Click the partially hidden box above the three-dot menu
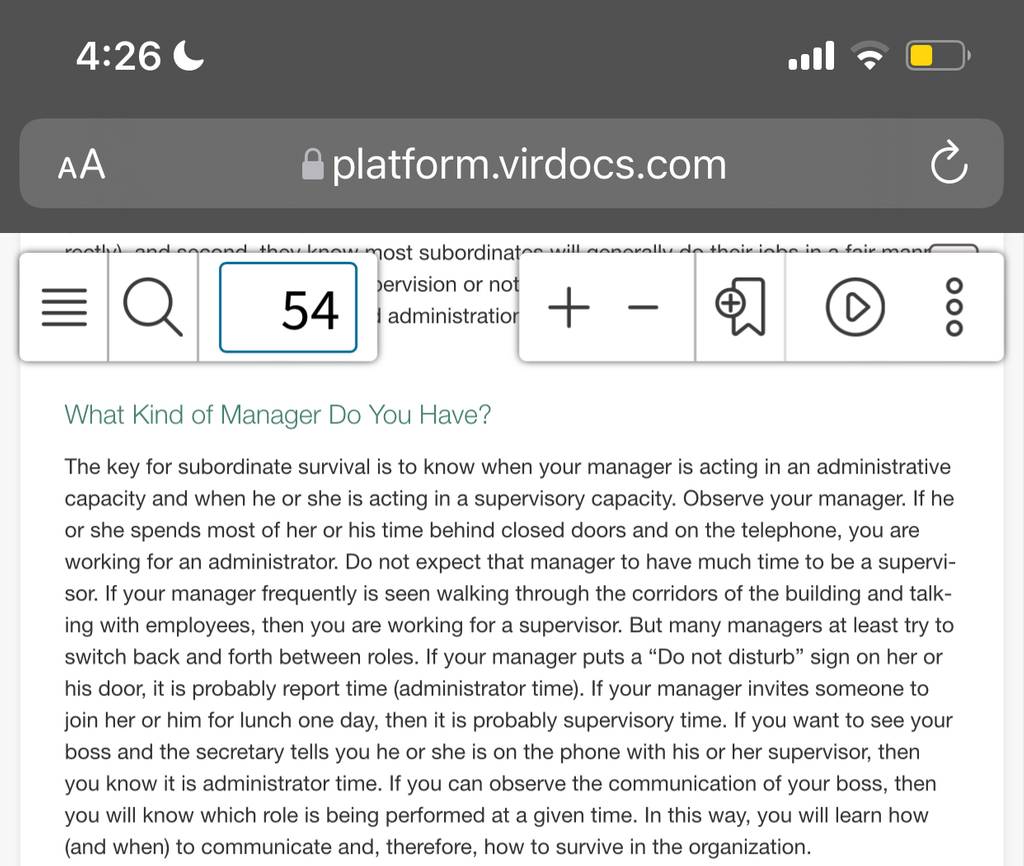 [x=953, y=249]
